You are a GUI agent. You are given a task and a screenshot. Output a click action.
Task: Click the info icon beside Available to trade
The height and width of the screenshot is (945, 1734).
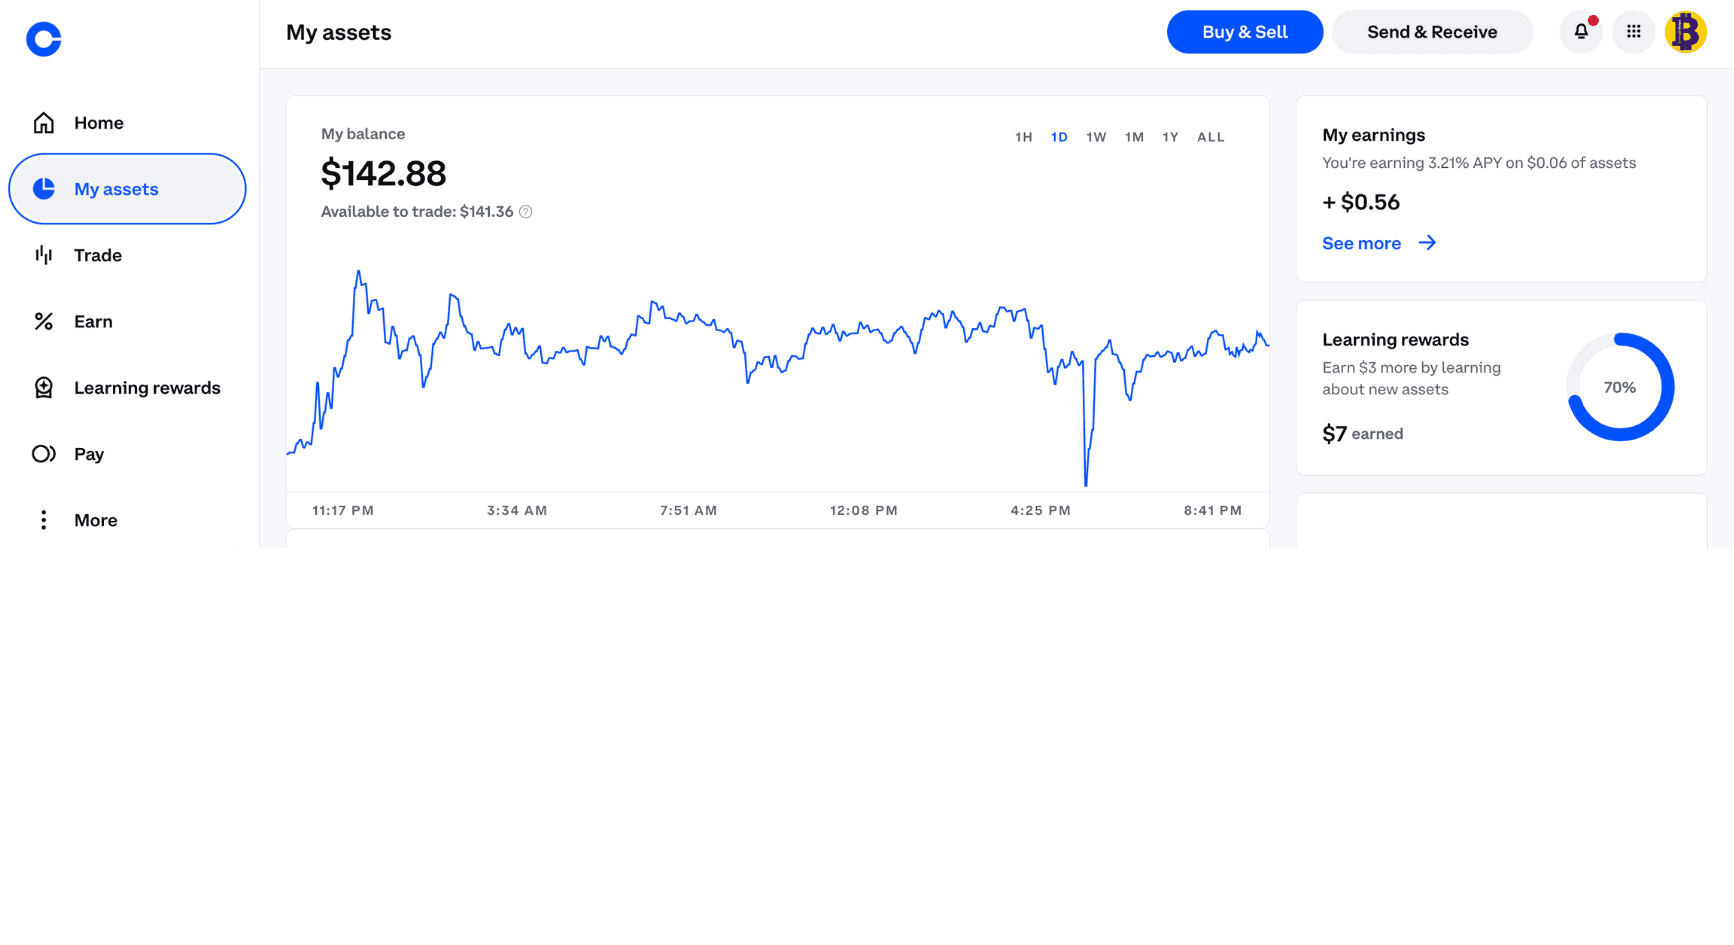pyautogui.click(x=526, y=212)
